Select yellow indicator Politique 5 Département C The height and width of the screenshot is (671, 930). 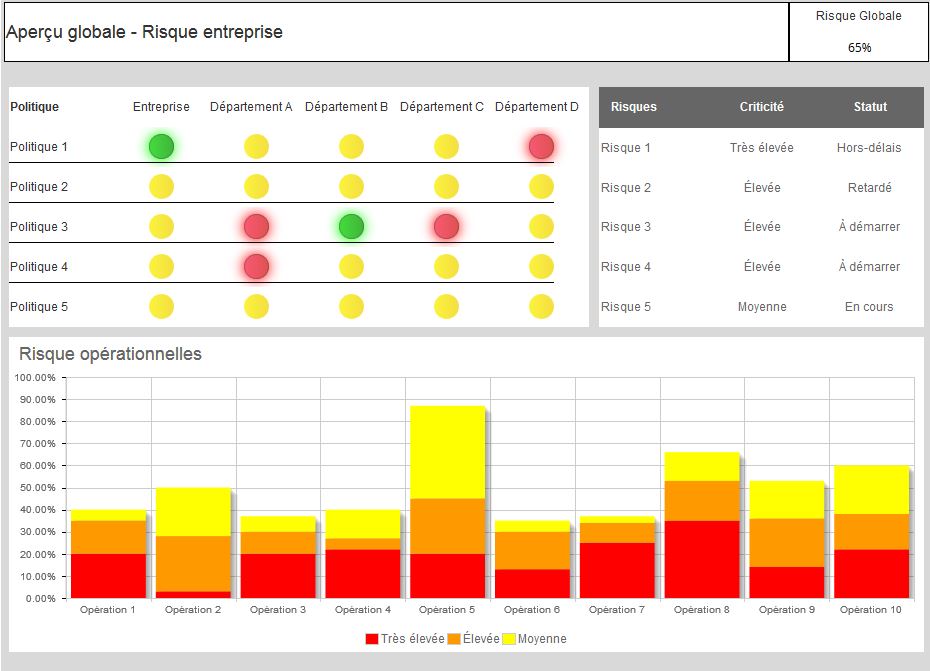446,307
